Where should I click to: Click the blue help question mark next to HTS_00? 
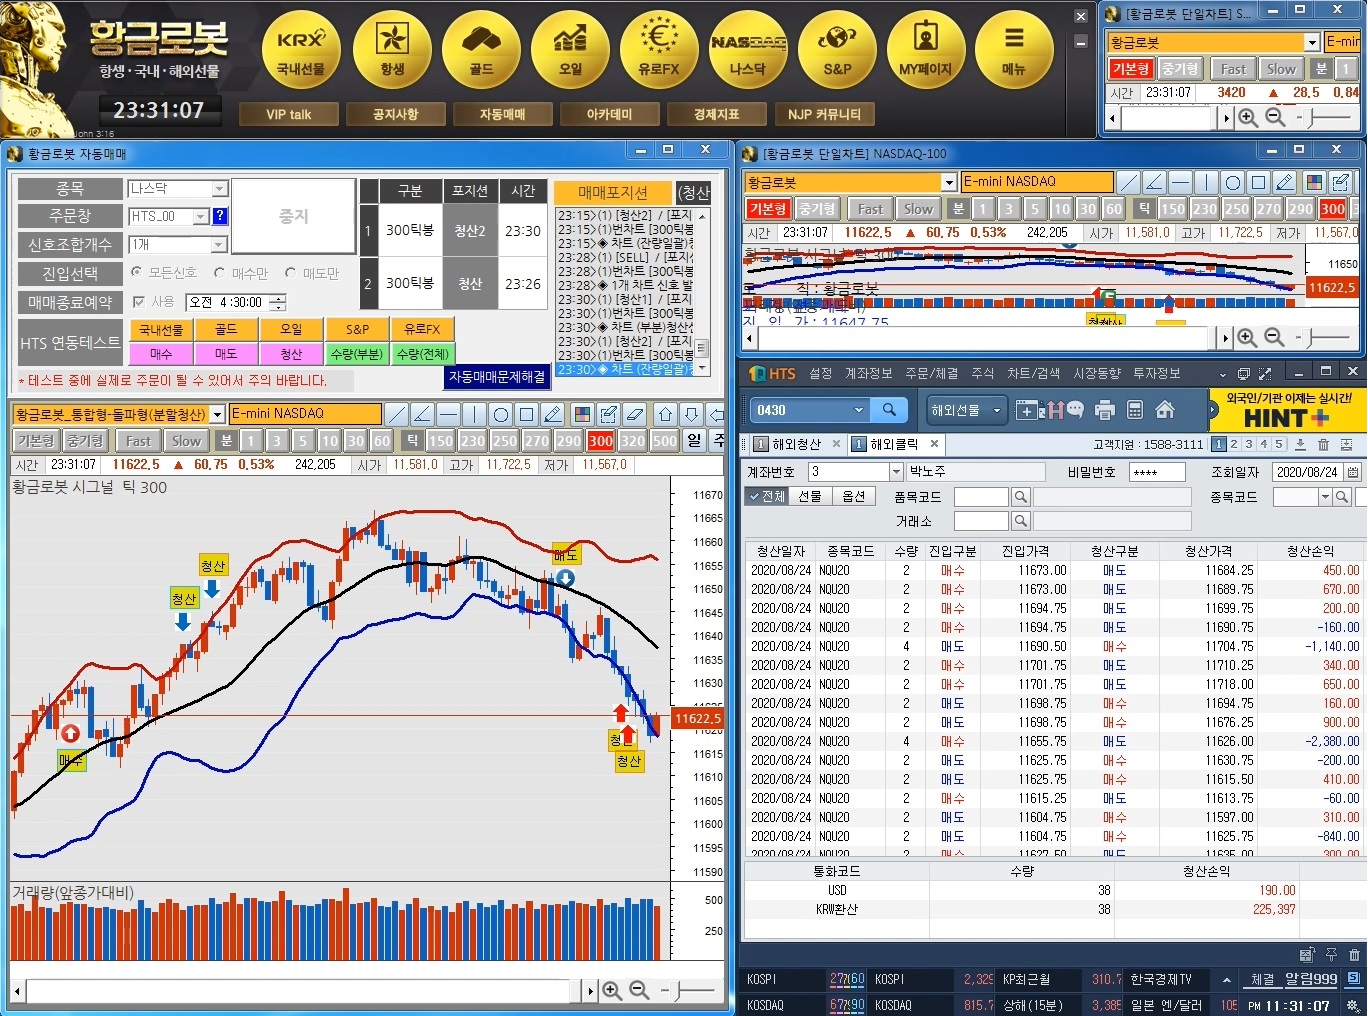220,216
